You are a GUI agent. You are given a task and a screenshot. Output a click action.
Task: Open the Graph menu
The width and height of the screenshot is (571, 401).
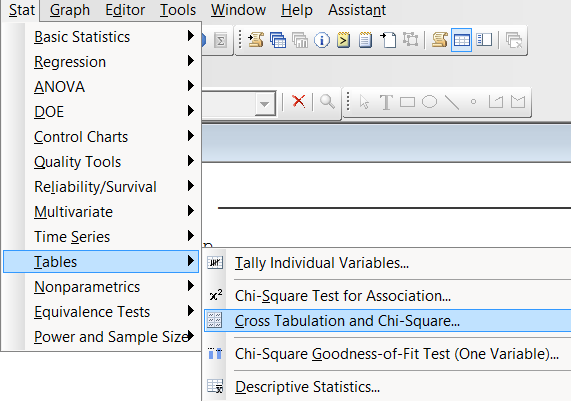70,10
